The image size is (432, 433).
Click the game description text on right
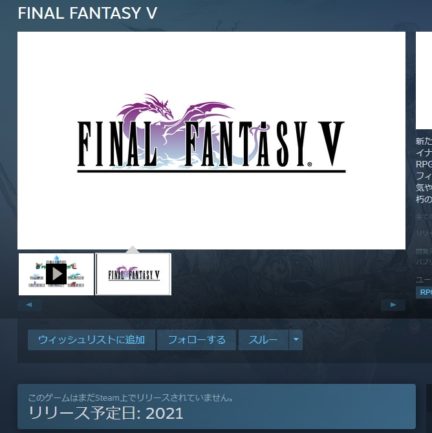(x=424, y=170)
